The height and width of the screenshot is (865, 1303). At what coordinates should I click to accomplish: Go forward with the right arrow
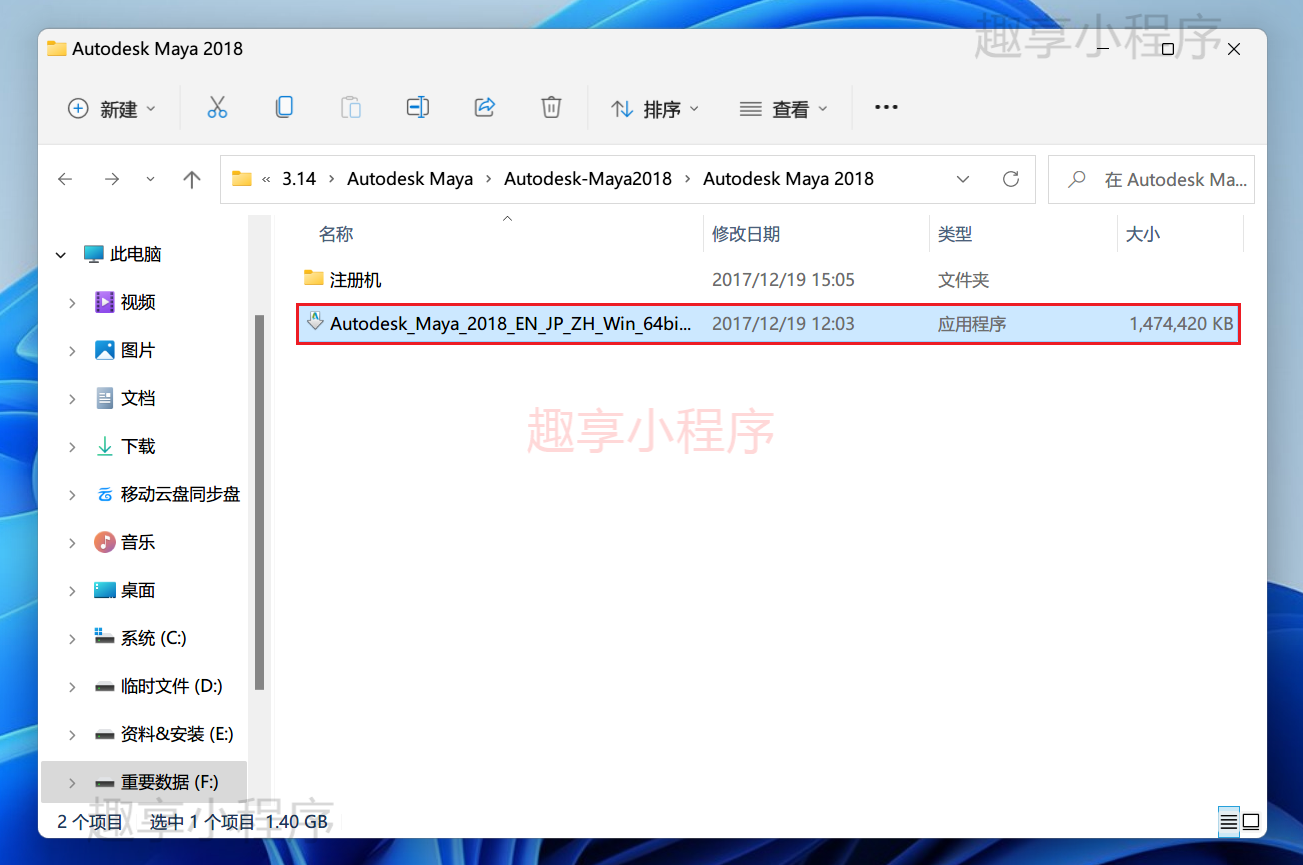pyautogui.click(x=112, y=179)
